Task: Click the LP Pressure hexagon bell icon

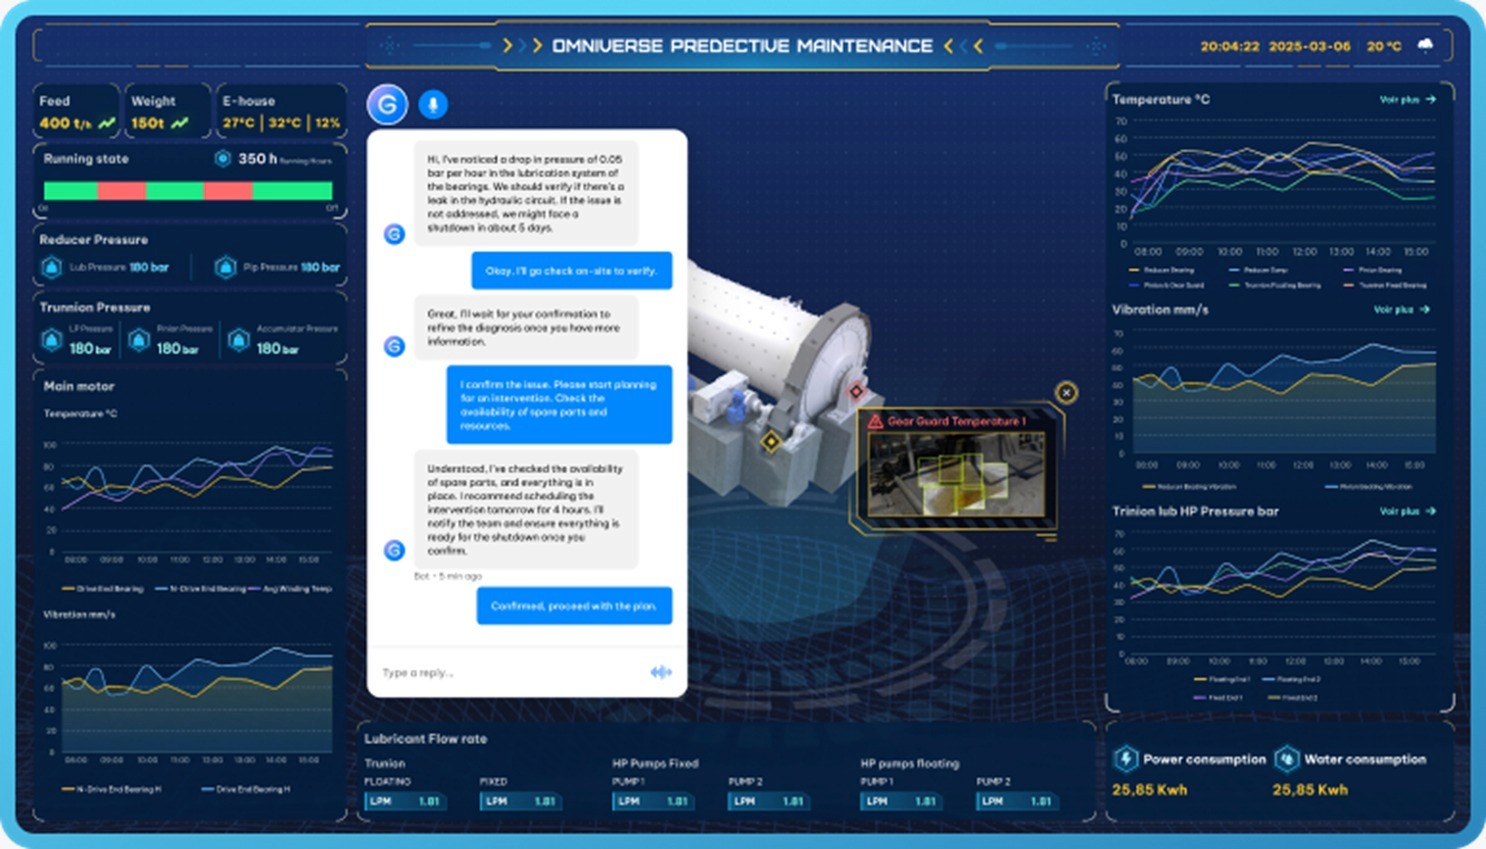Action: 52,340
